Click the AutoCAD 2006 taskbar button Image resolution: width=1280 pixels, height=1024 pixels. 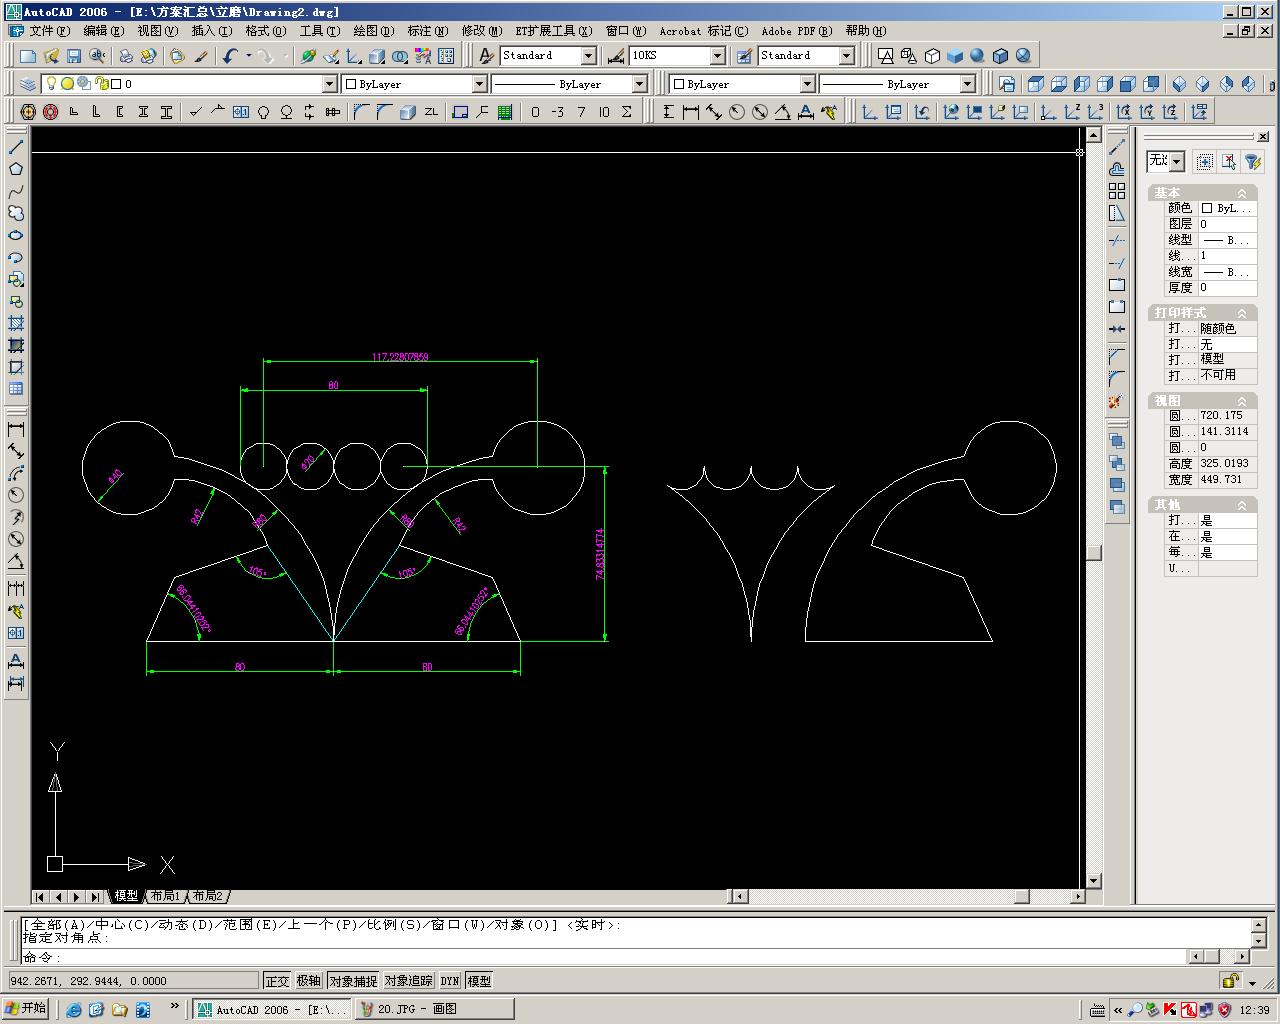tap(272, 1010)
